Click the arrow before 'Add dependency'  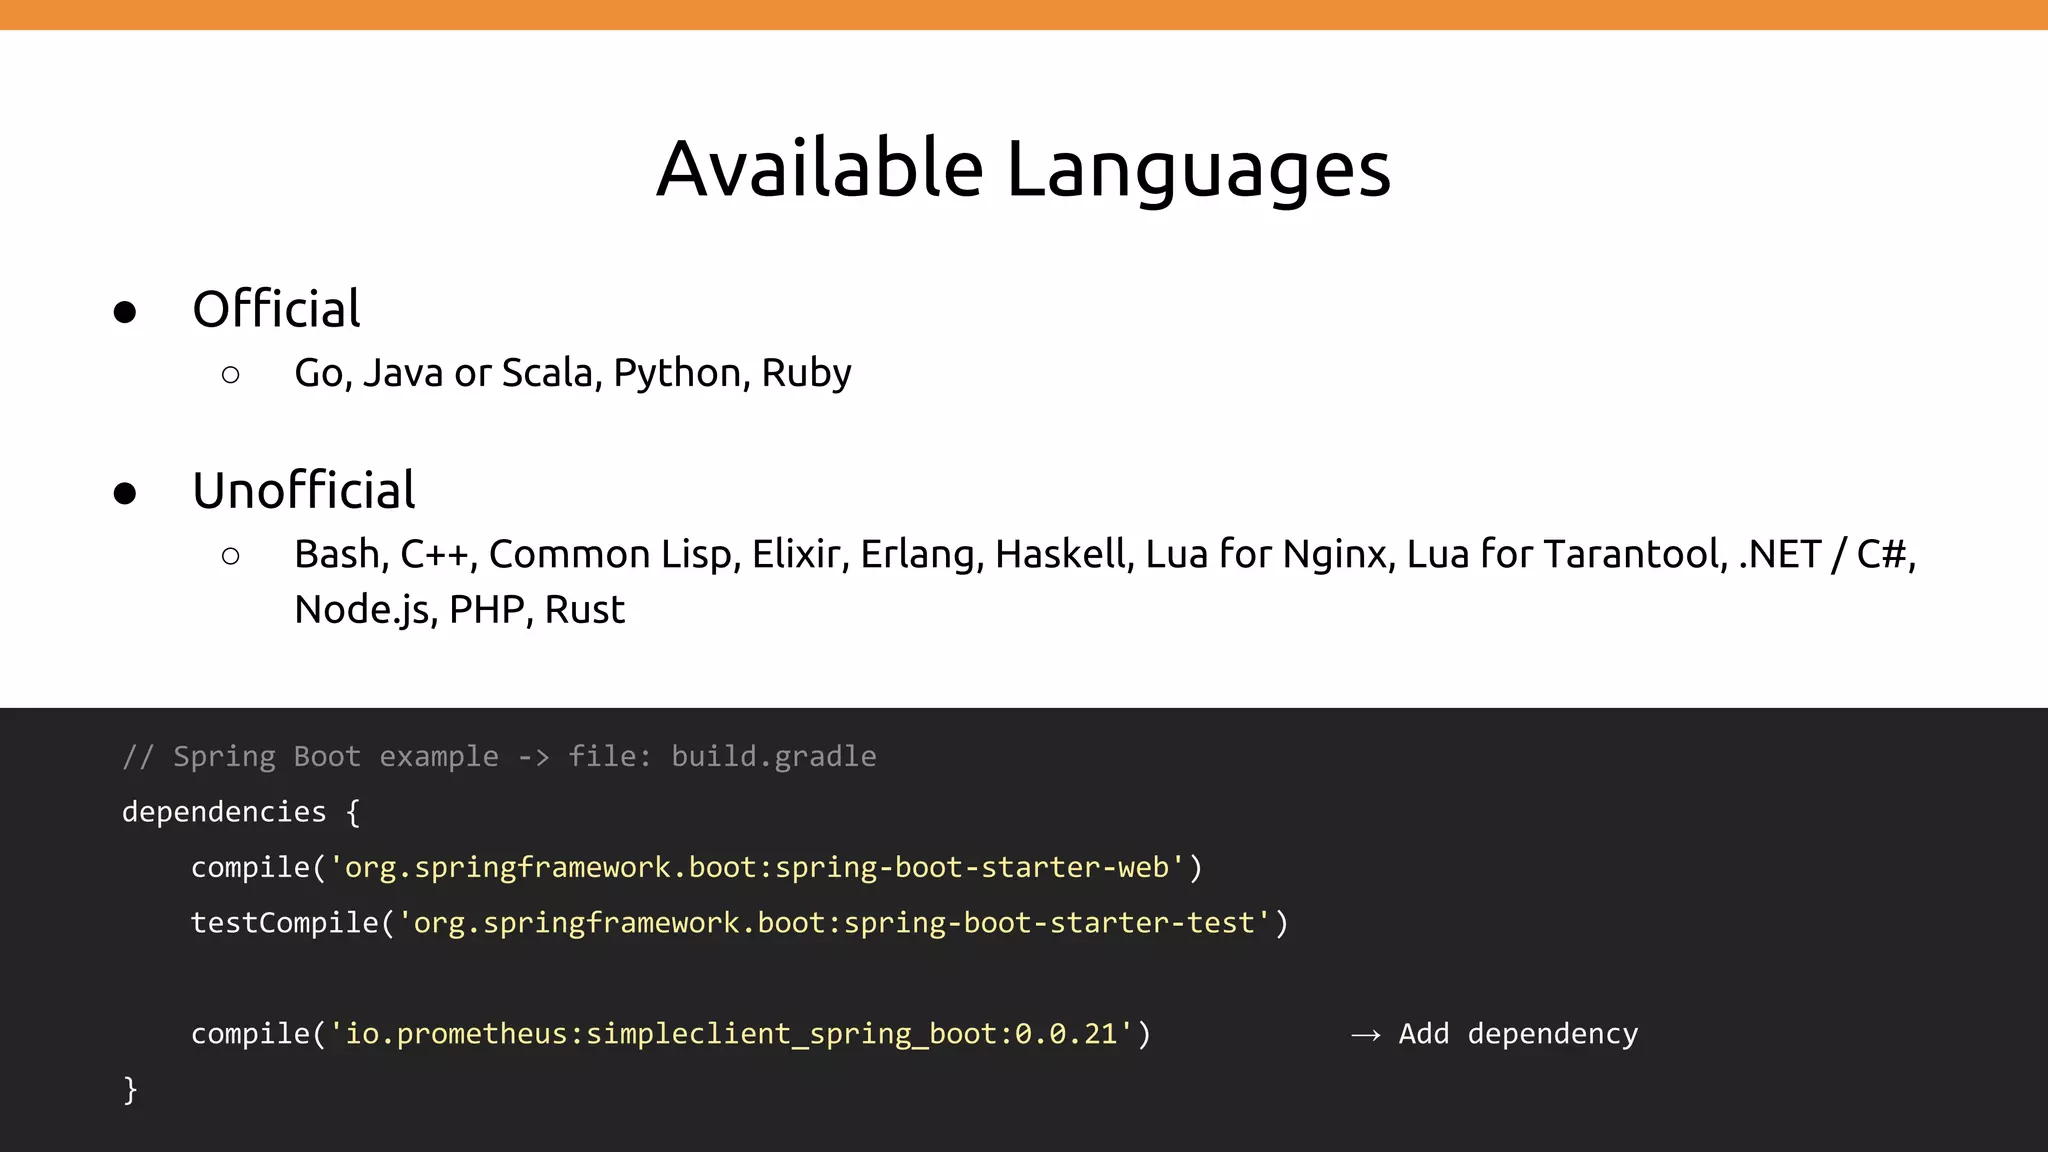click(x=1366, y=1035)
